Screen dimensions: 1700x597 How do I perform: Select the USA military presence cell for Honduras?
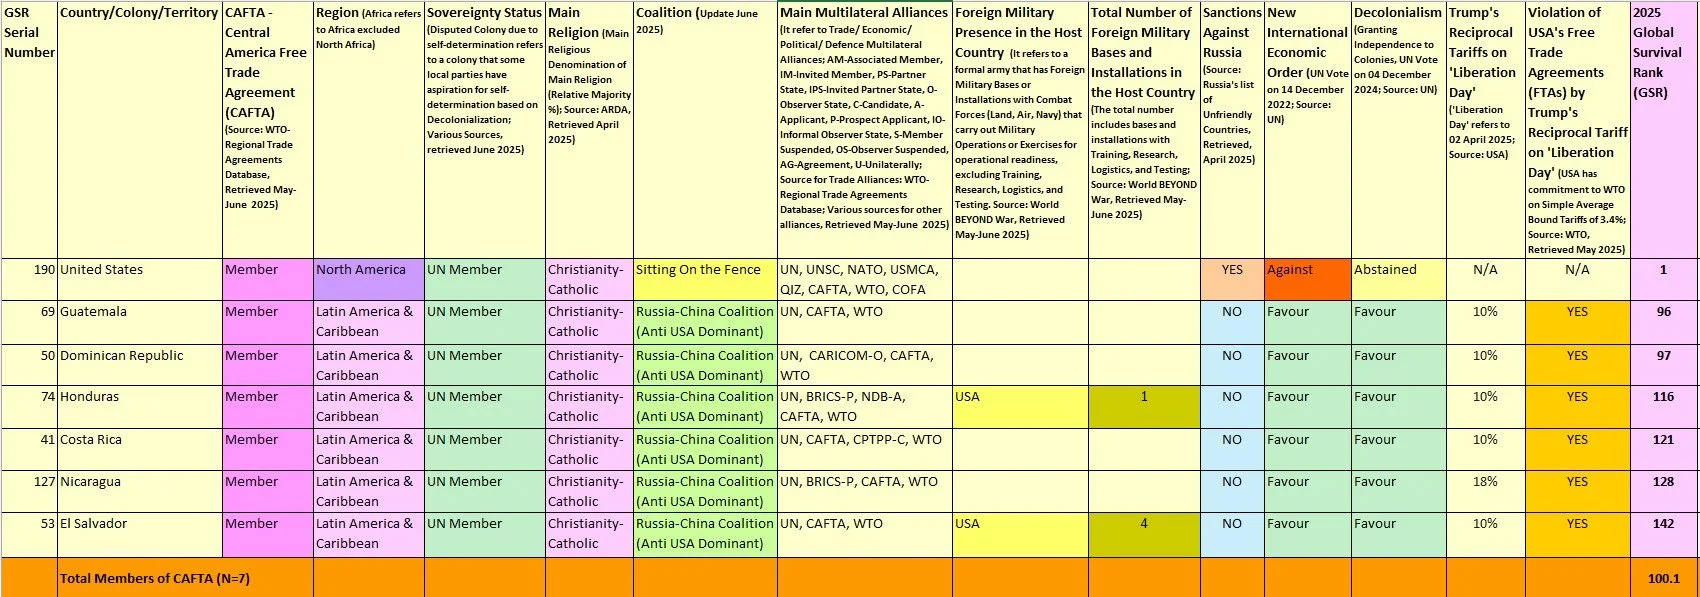click(1020, 407)
